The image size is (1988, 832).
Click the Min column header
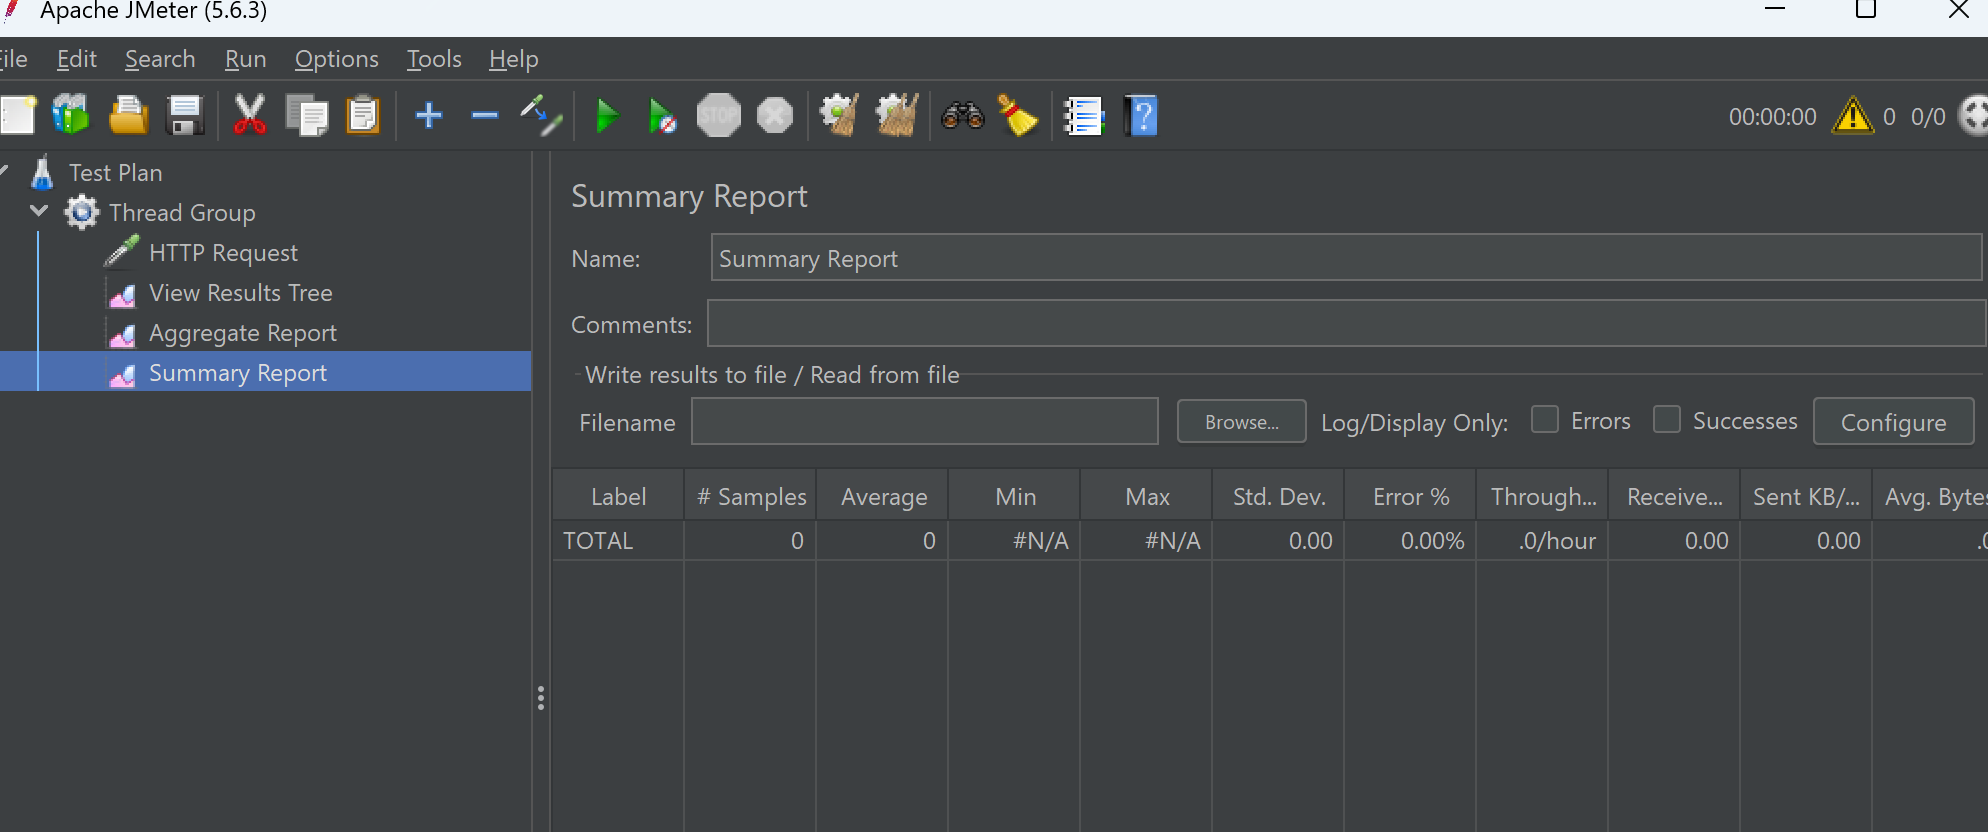(x=1015, y=496)
